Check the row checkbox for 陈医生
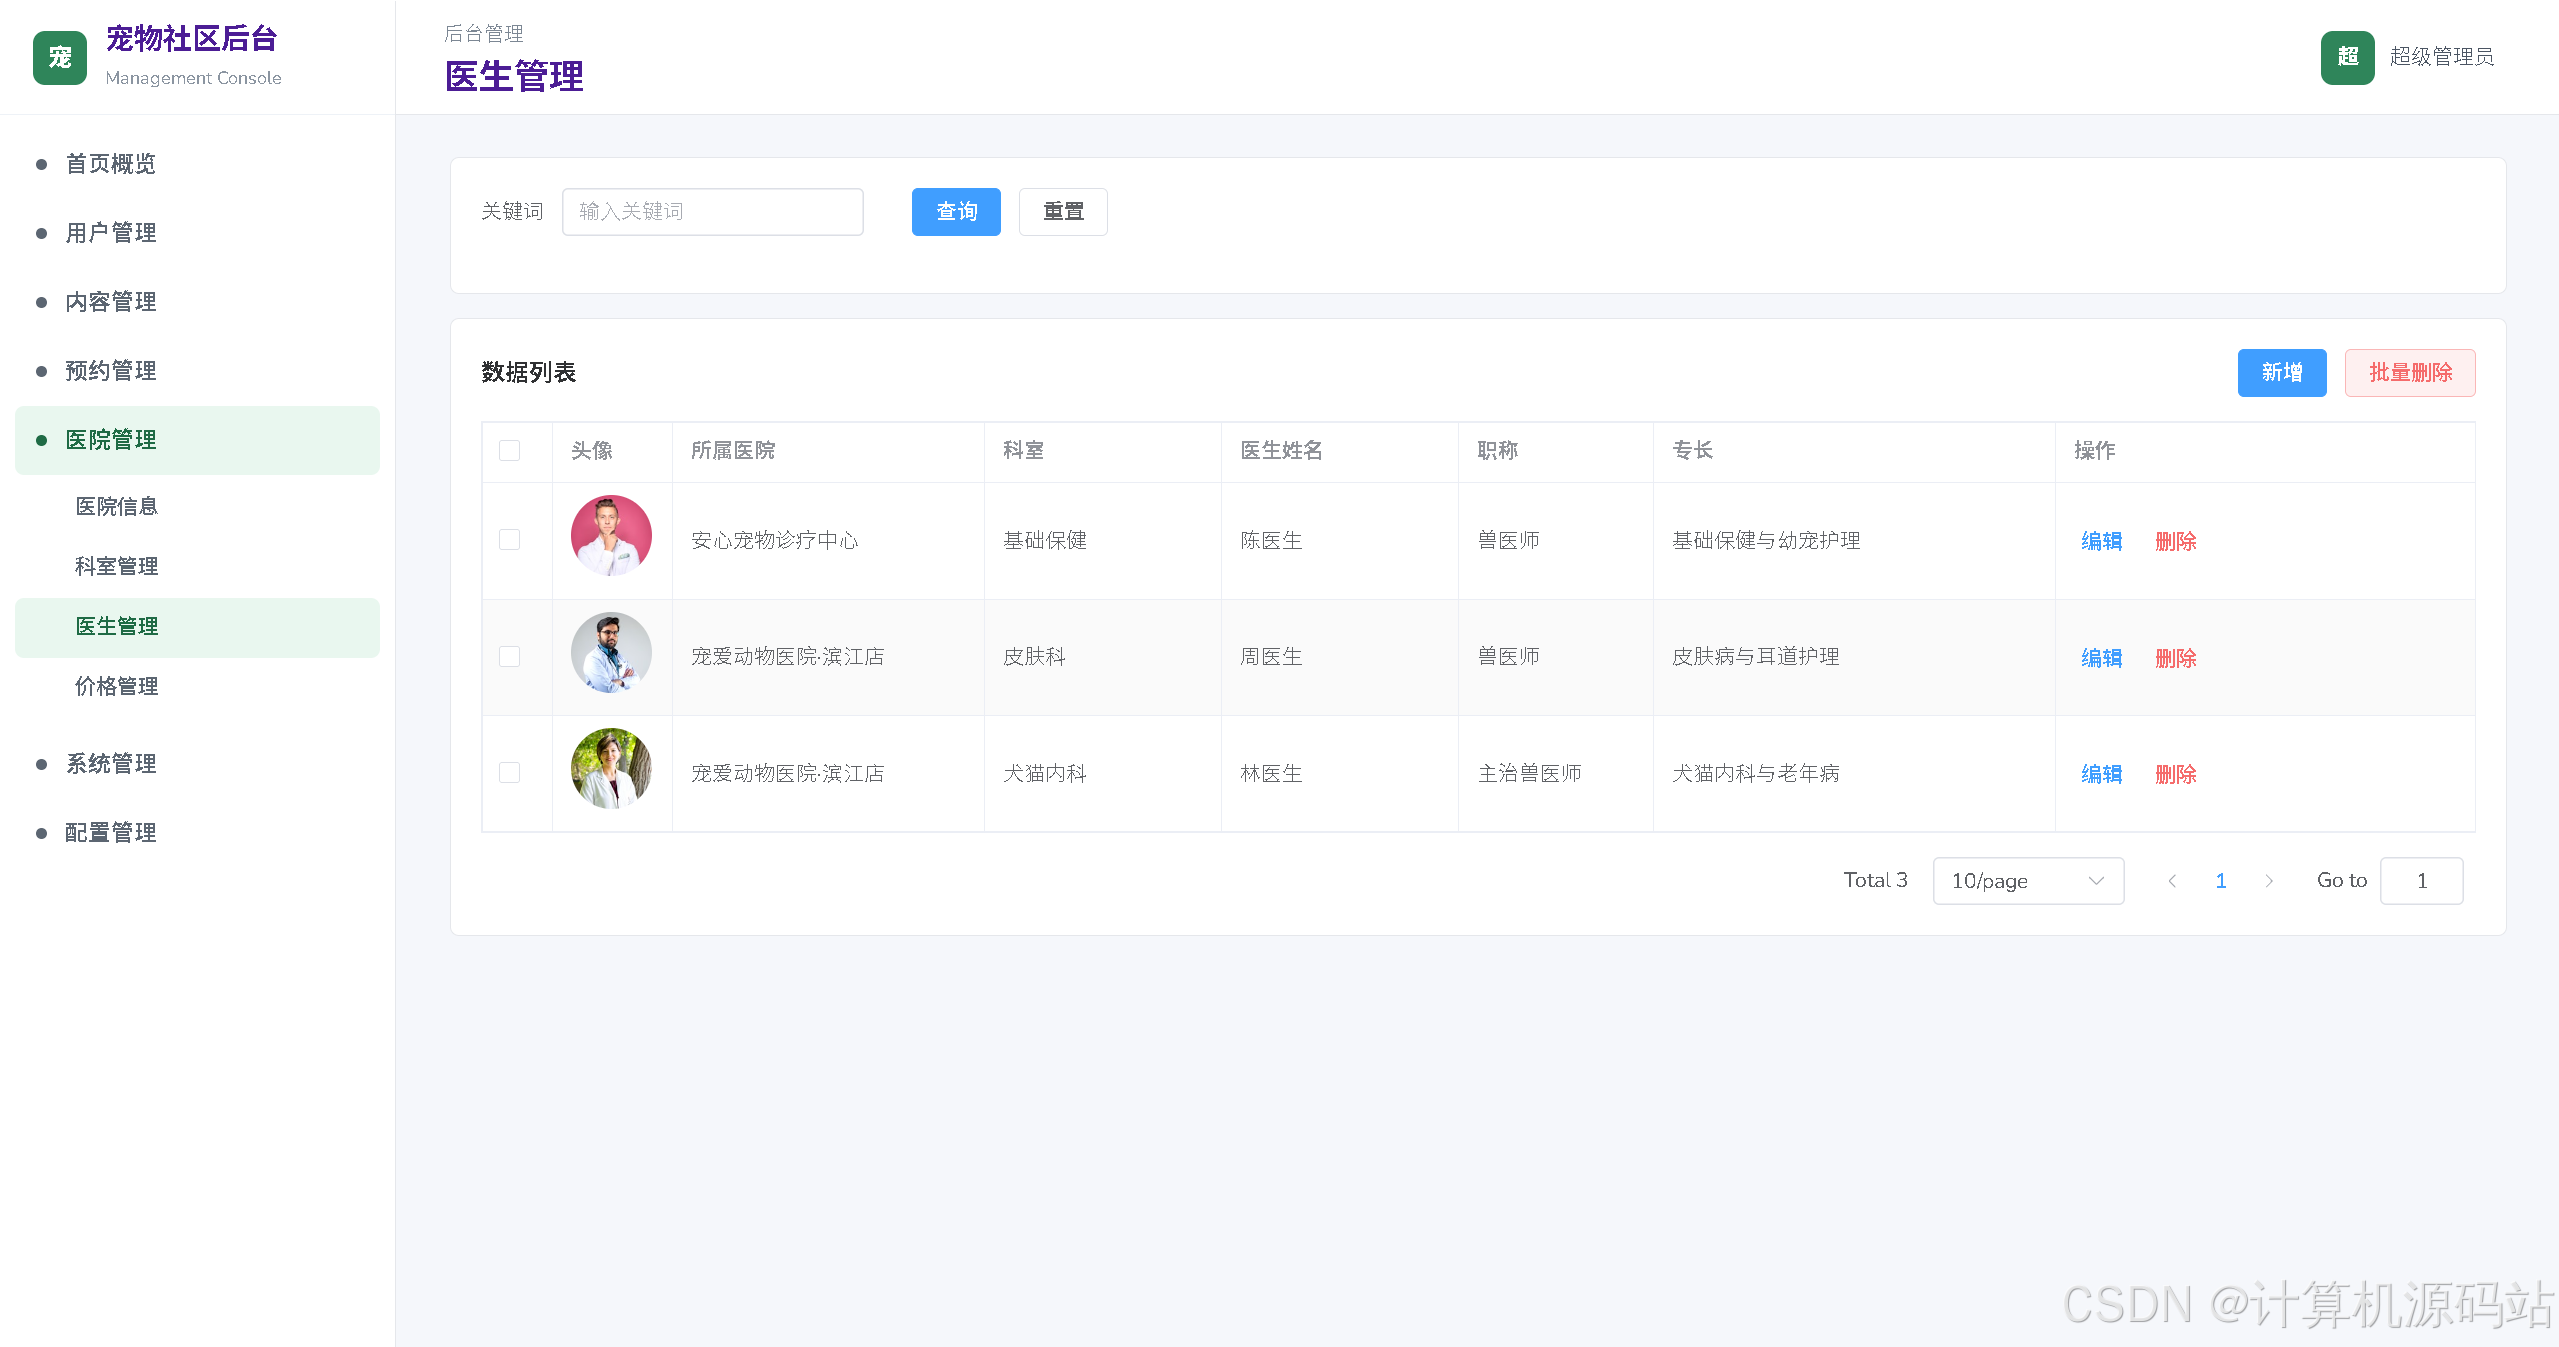The width and height of the screenshot is (2559, 1347). [x=509, y=540]
